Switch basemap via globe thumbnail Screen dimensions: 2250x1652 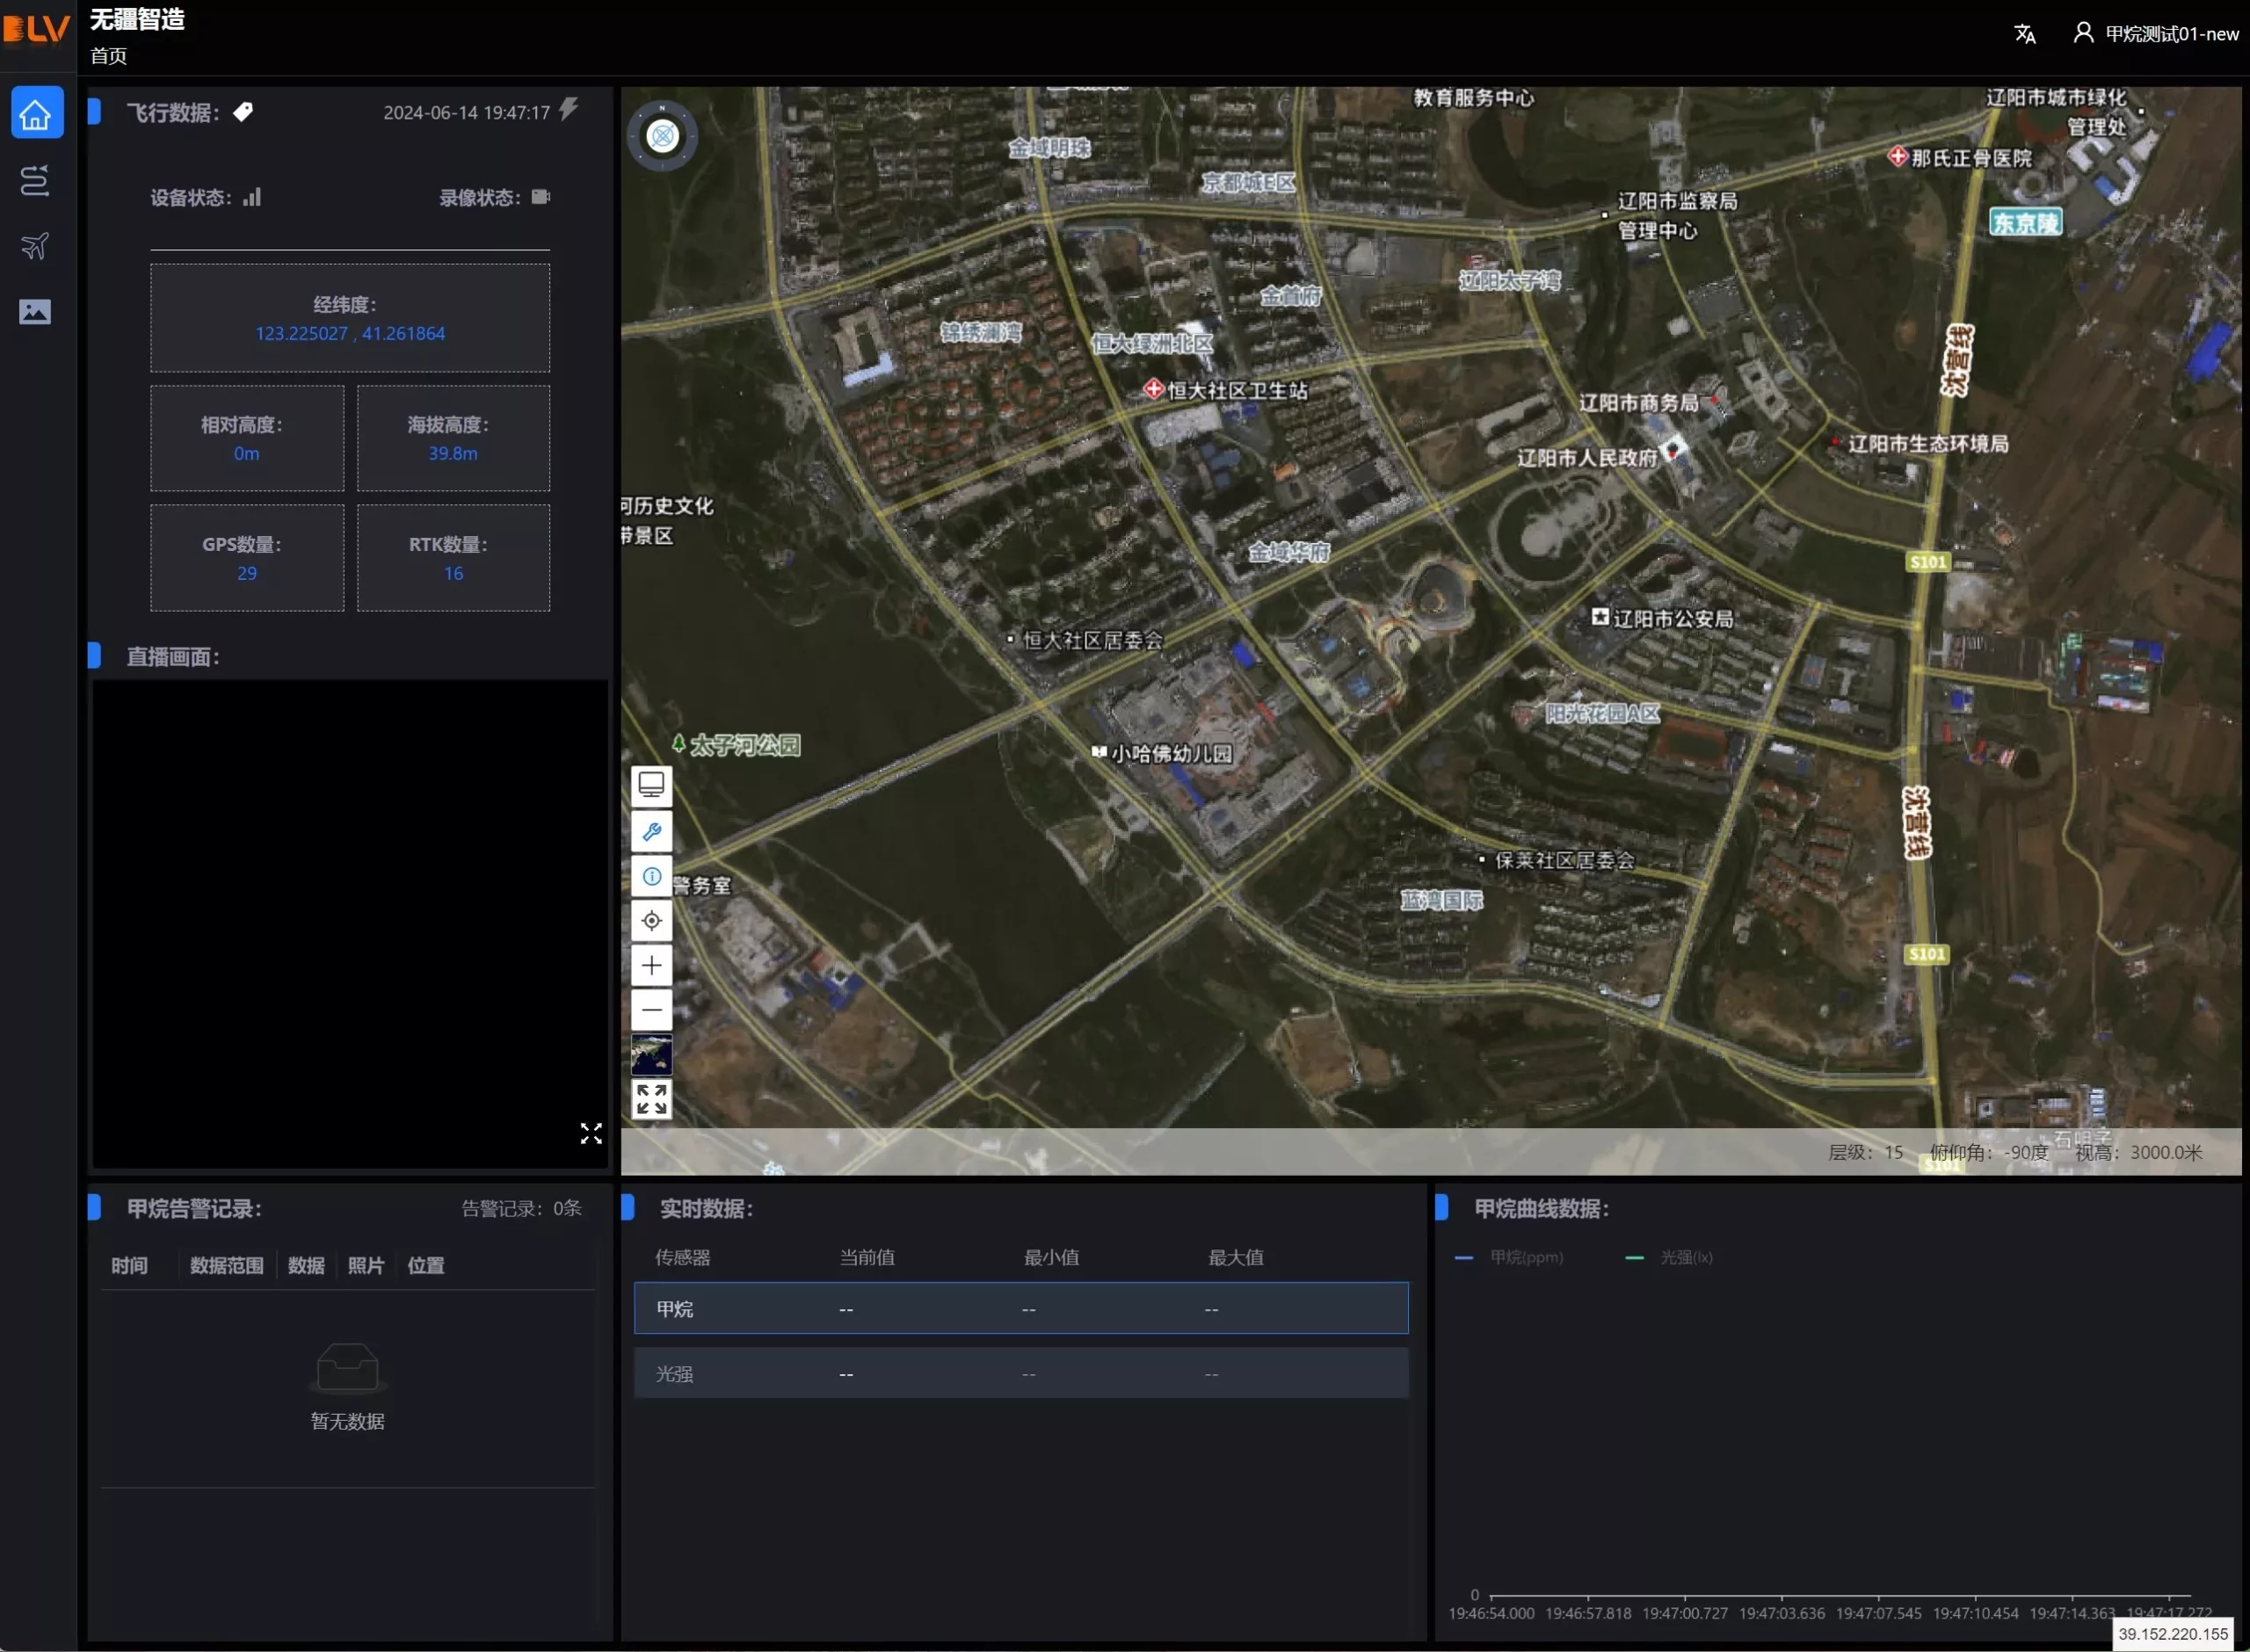(x=651, y=1055)
